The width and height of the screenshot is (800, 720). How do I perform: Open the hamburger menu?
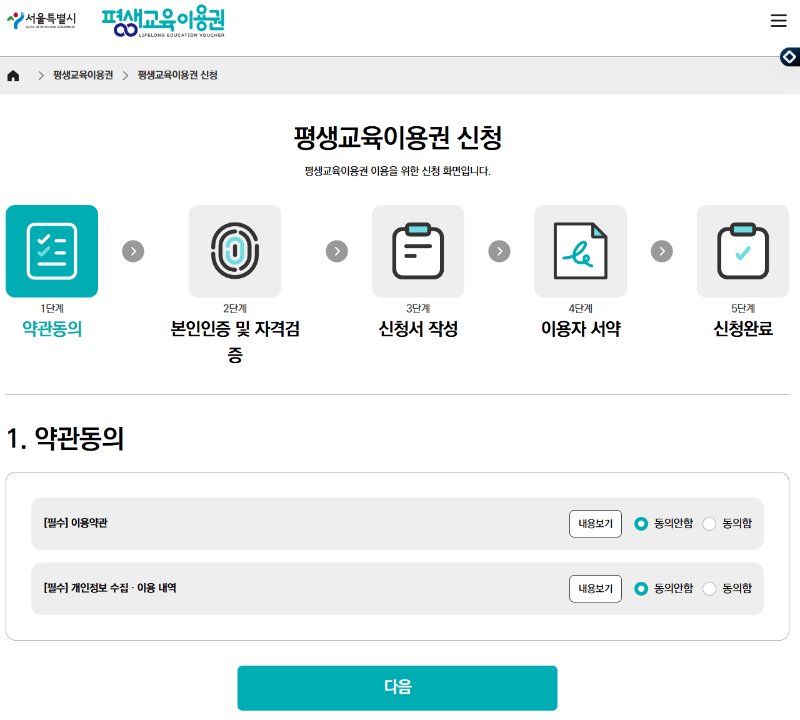click(779, 20)
